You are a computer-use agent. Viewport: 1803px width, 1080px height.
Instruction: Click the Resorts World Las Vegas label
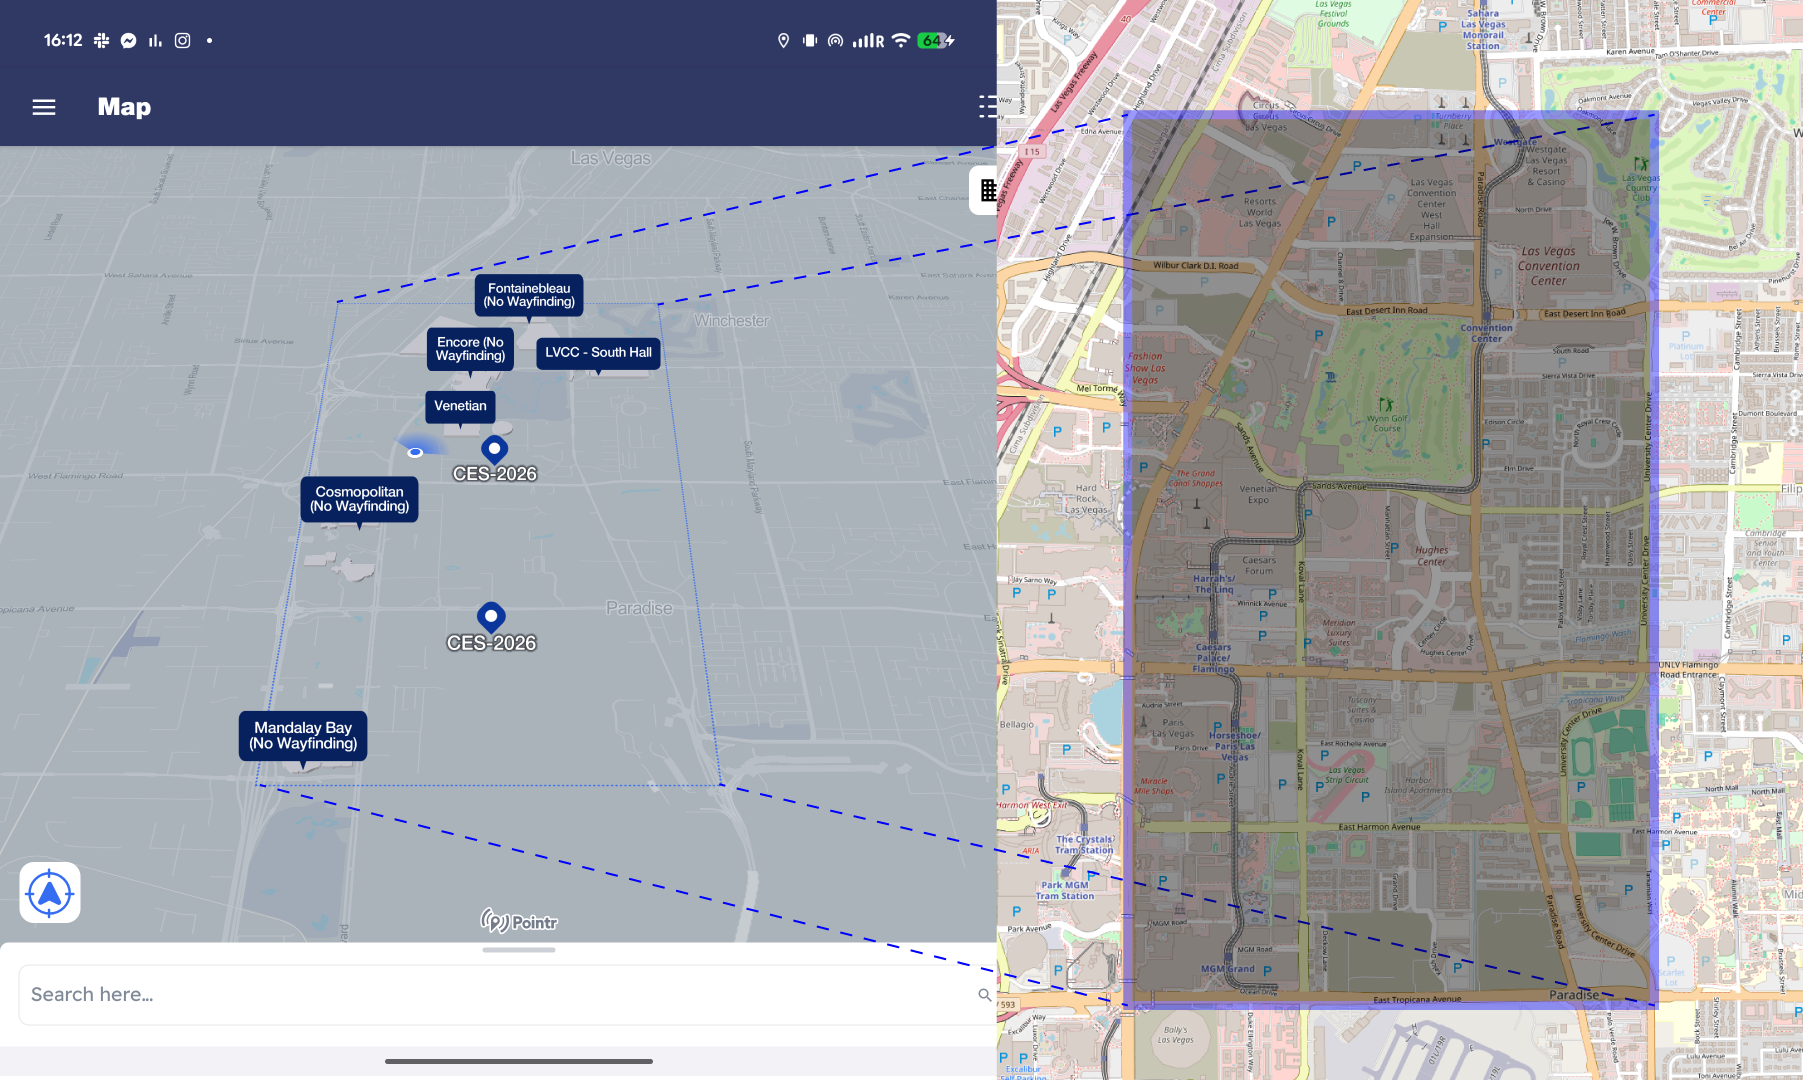(1260, 212)
